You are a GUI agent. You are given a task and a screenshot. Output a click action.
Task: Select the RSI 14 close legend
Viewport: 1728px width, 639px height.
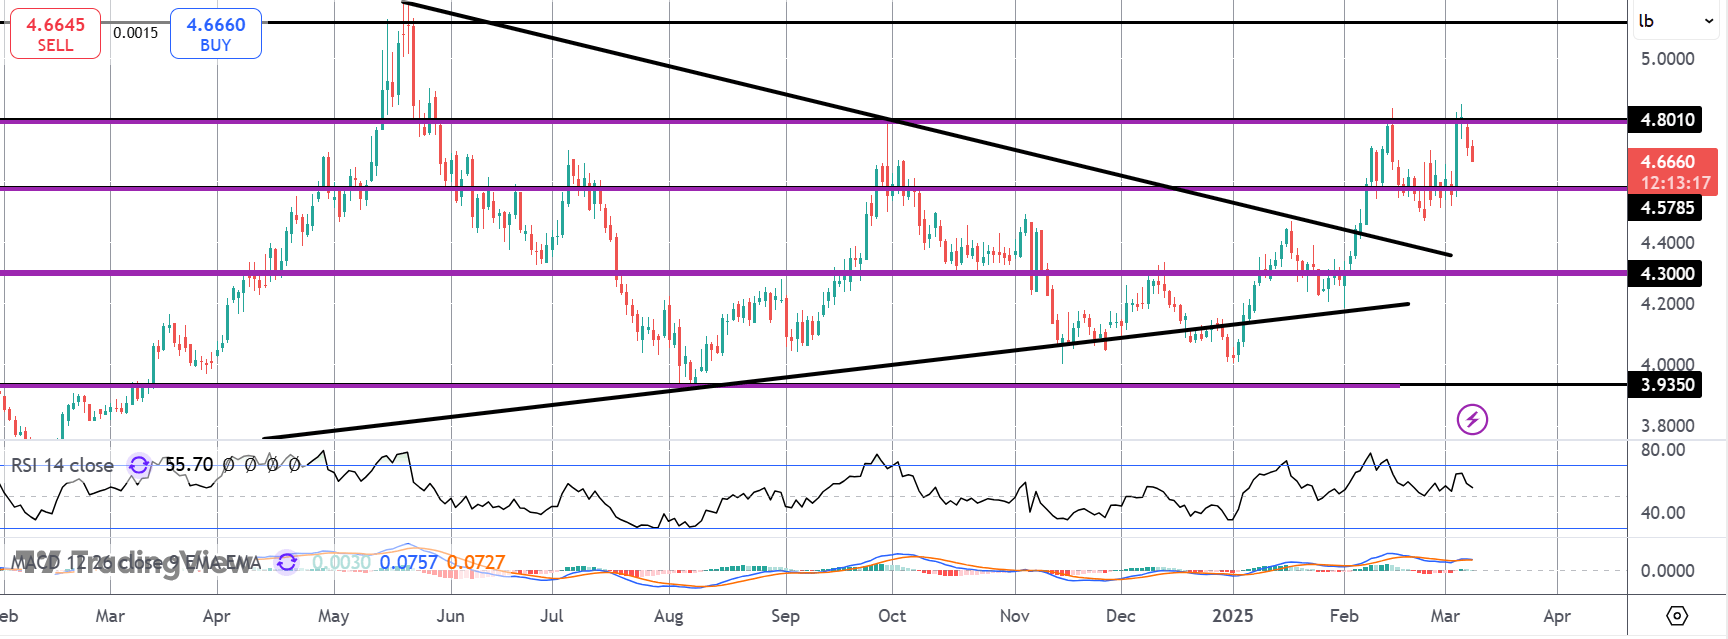[62, 465]
